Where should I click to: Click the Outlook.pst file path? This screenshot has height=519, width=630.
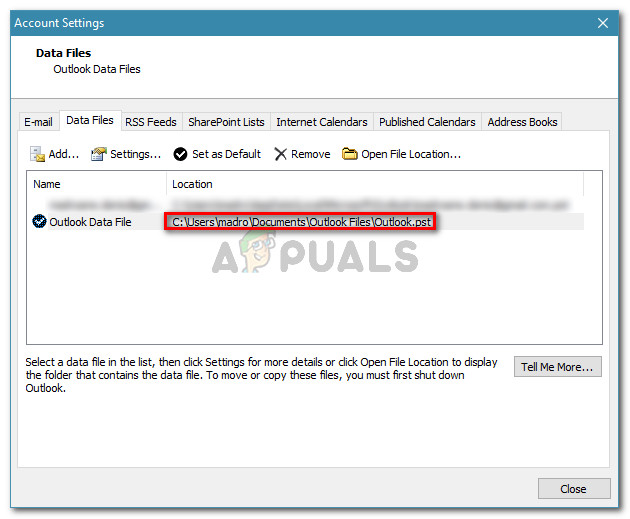[301, 222]
